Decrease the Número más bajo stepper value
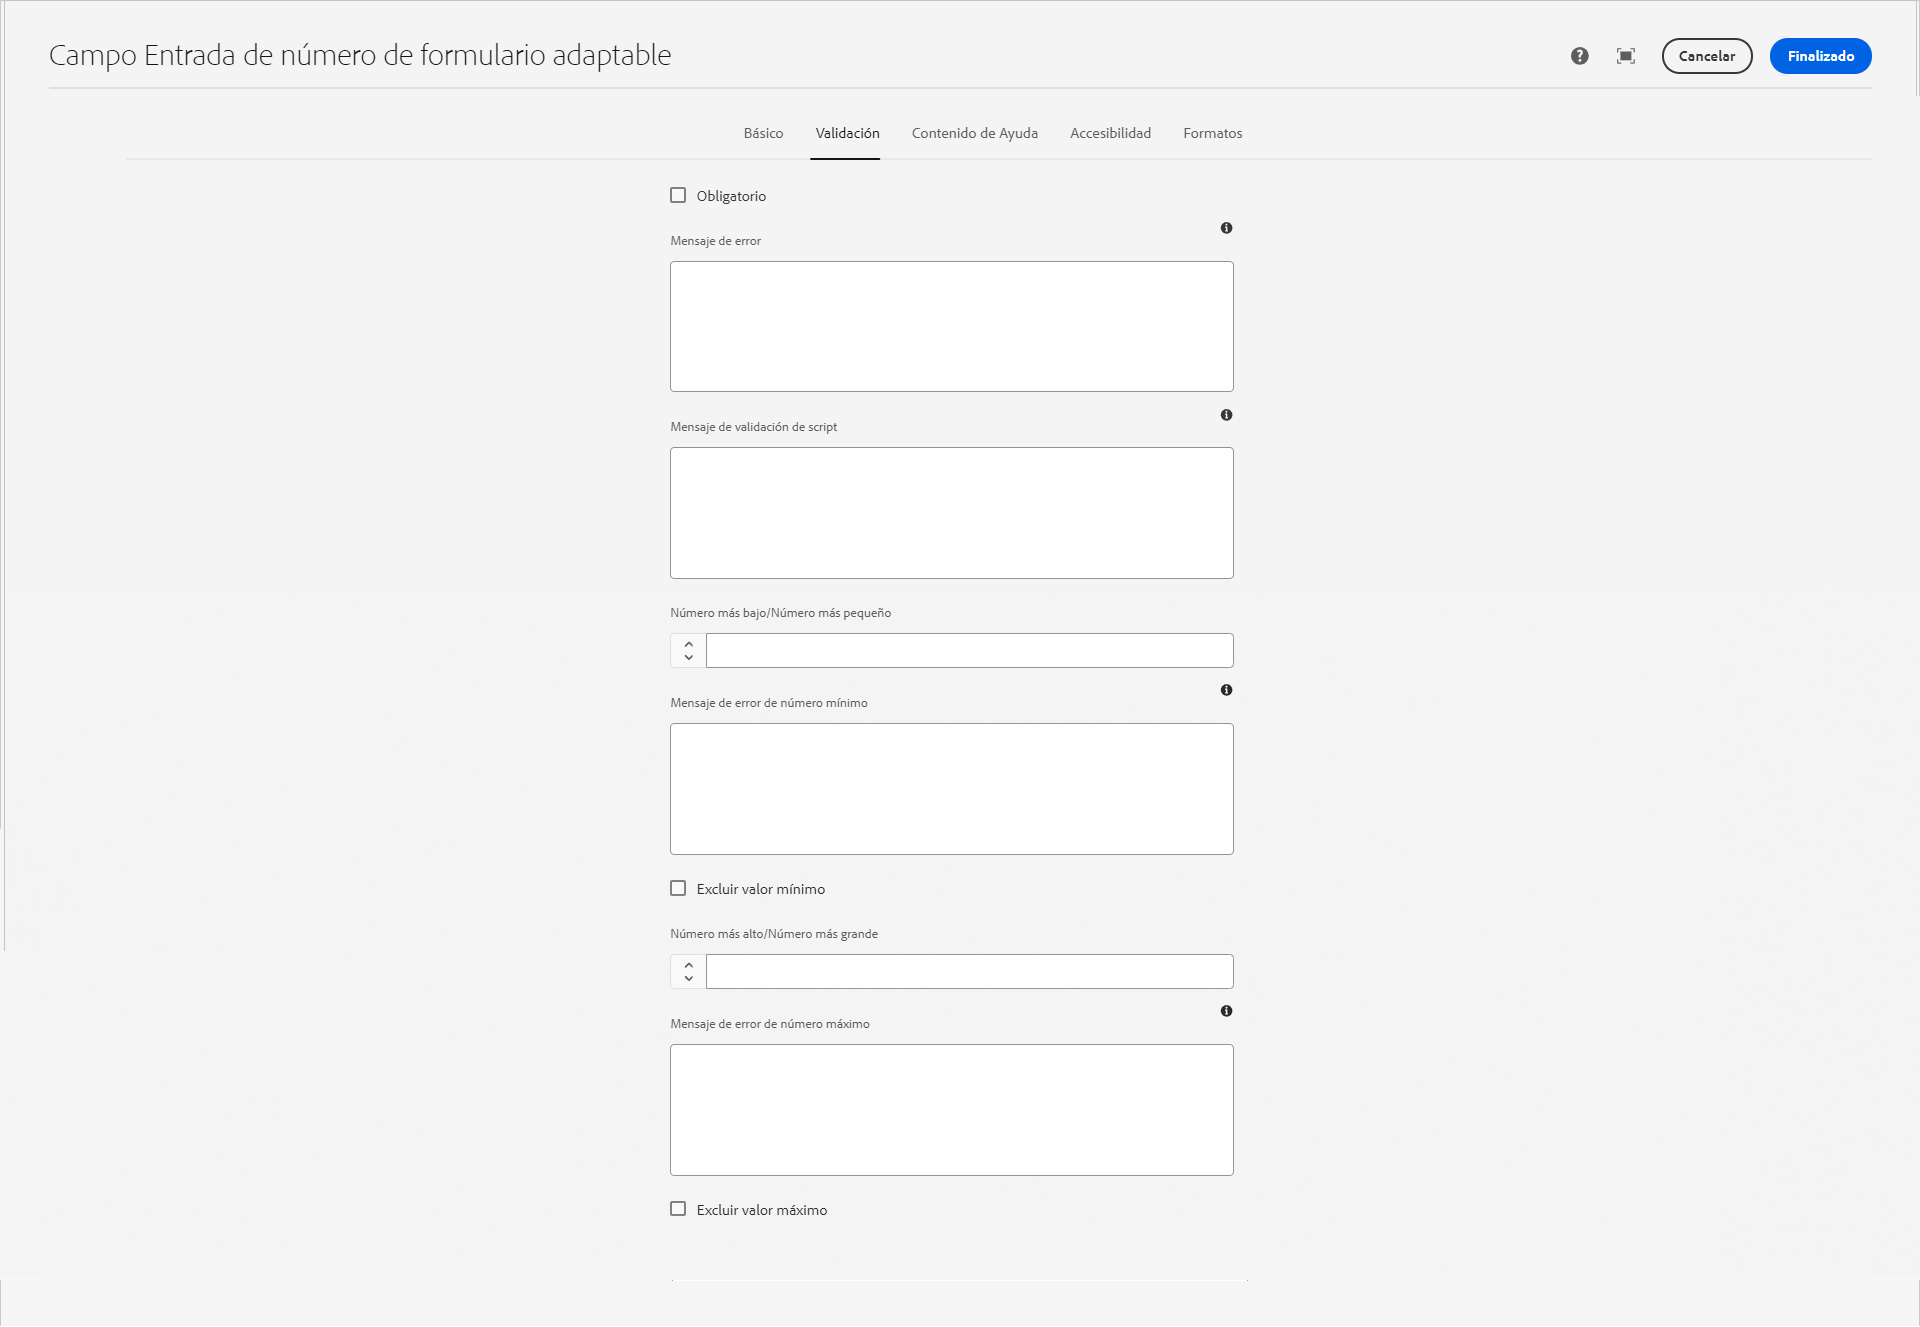1920x1327 pixels. [x=688, y=658]
